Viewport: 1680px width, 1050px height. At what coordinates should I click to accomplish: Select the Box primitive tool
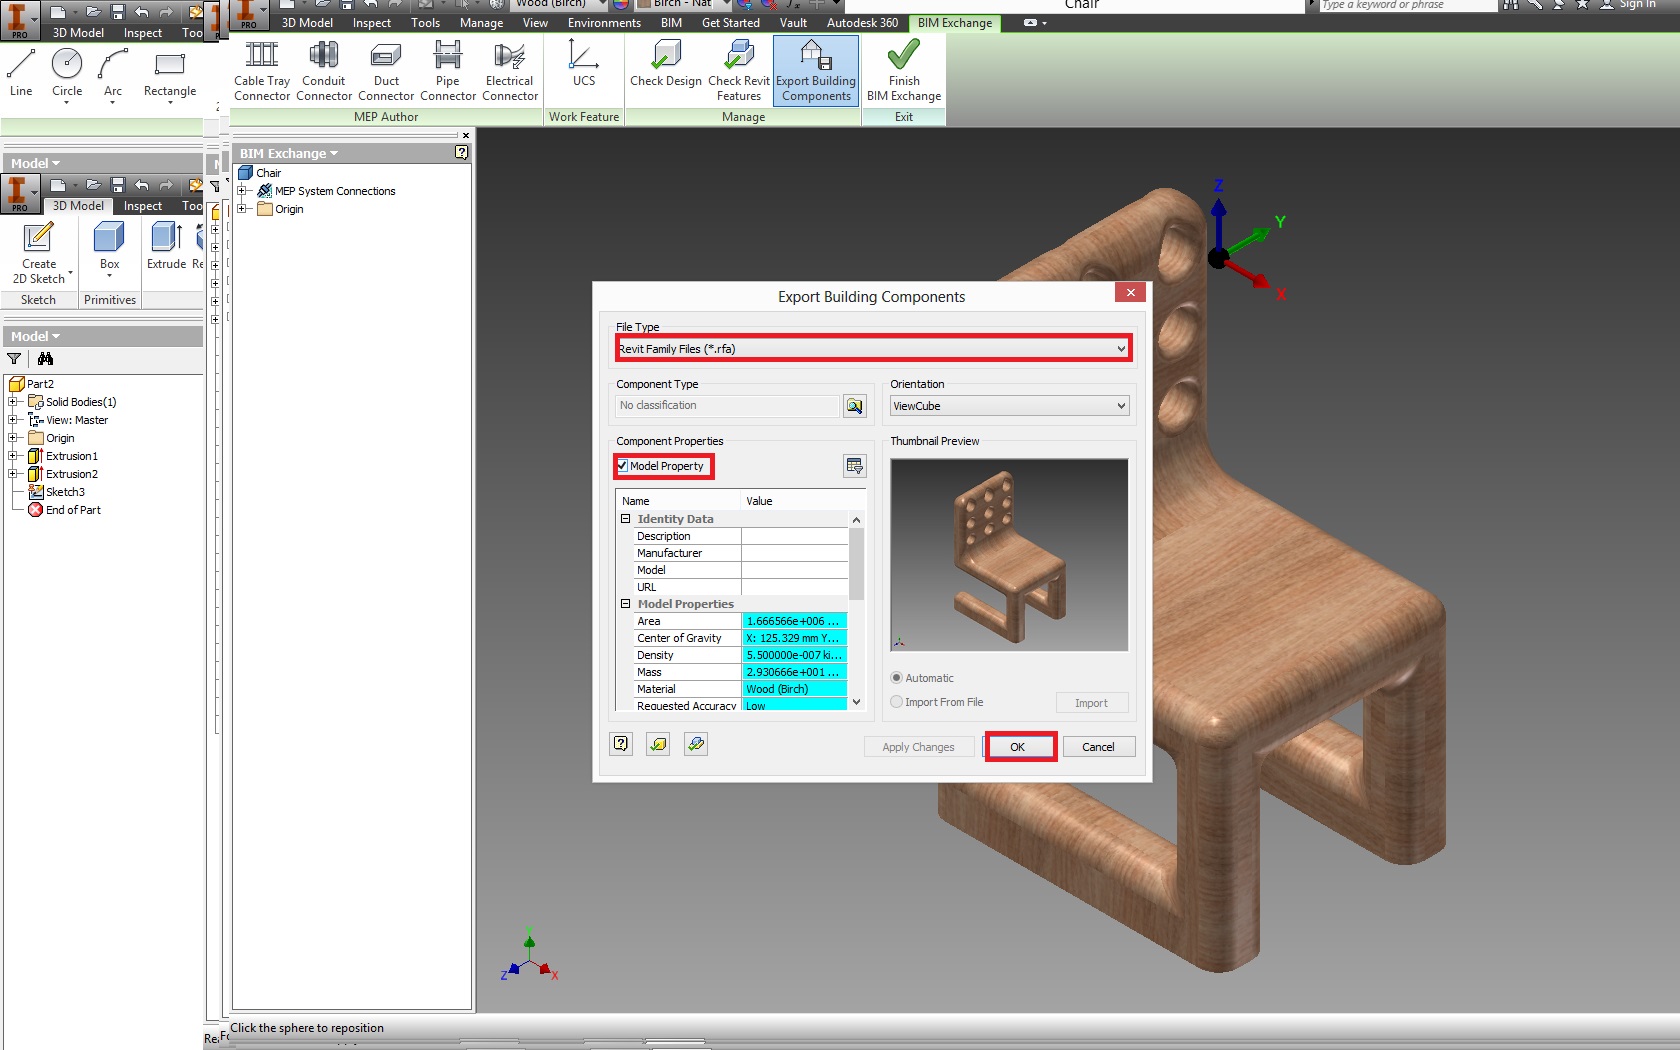tap(109, 247)
